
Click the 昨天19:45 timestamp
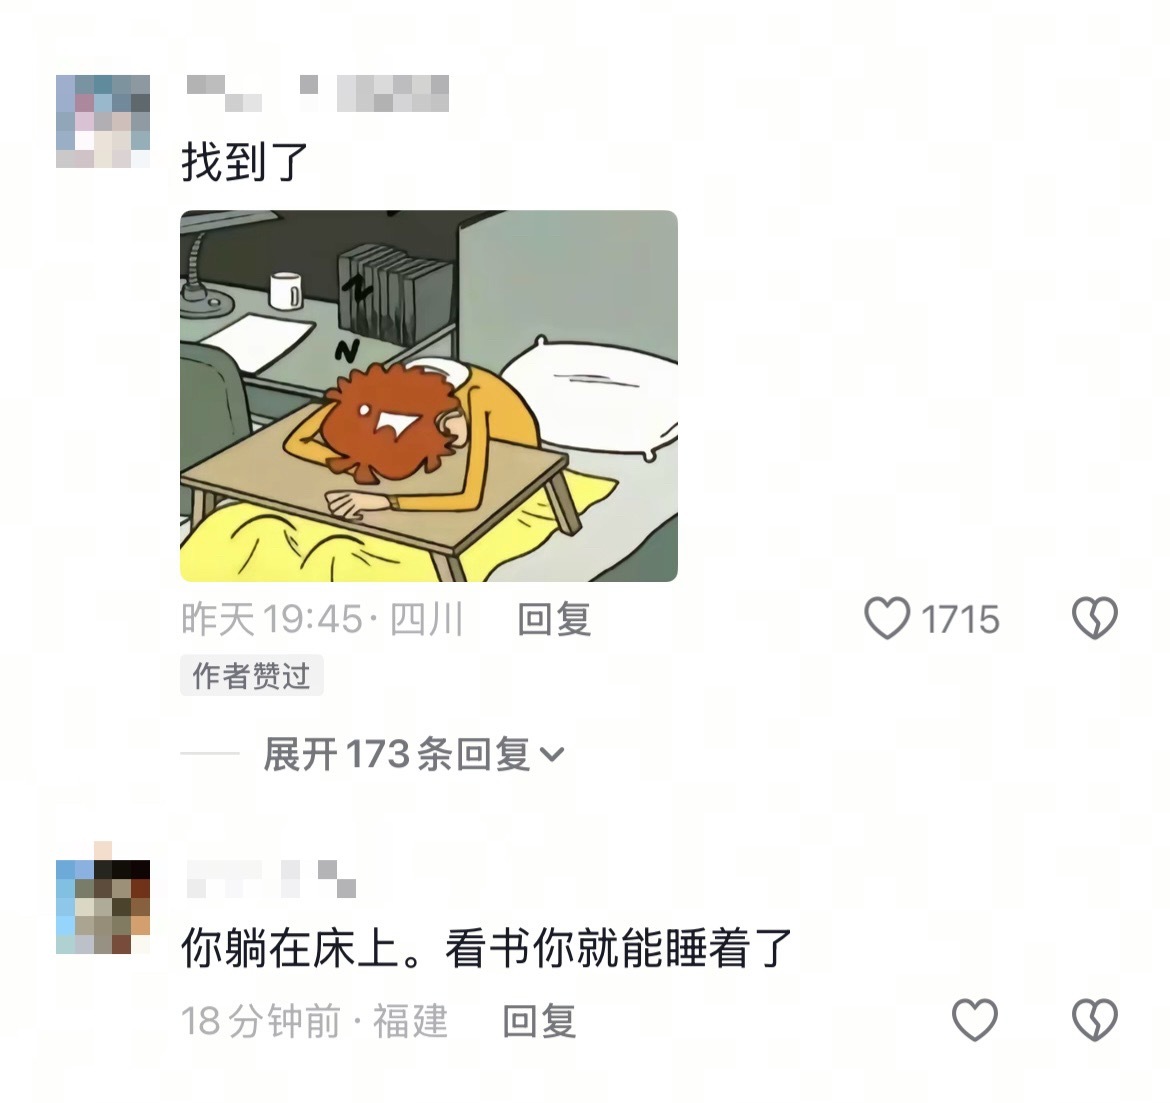[272, 619]
